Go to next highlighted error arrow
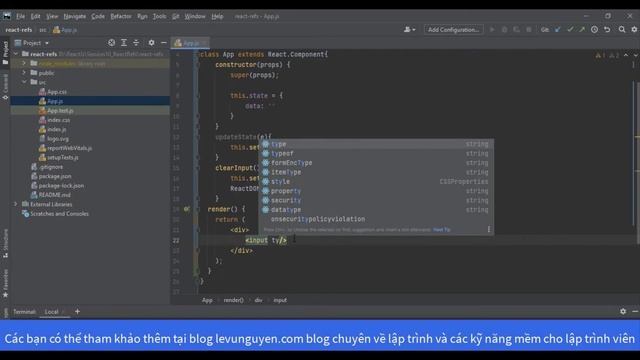Screen dimensions: 640x360 [635, 55]
